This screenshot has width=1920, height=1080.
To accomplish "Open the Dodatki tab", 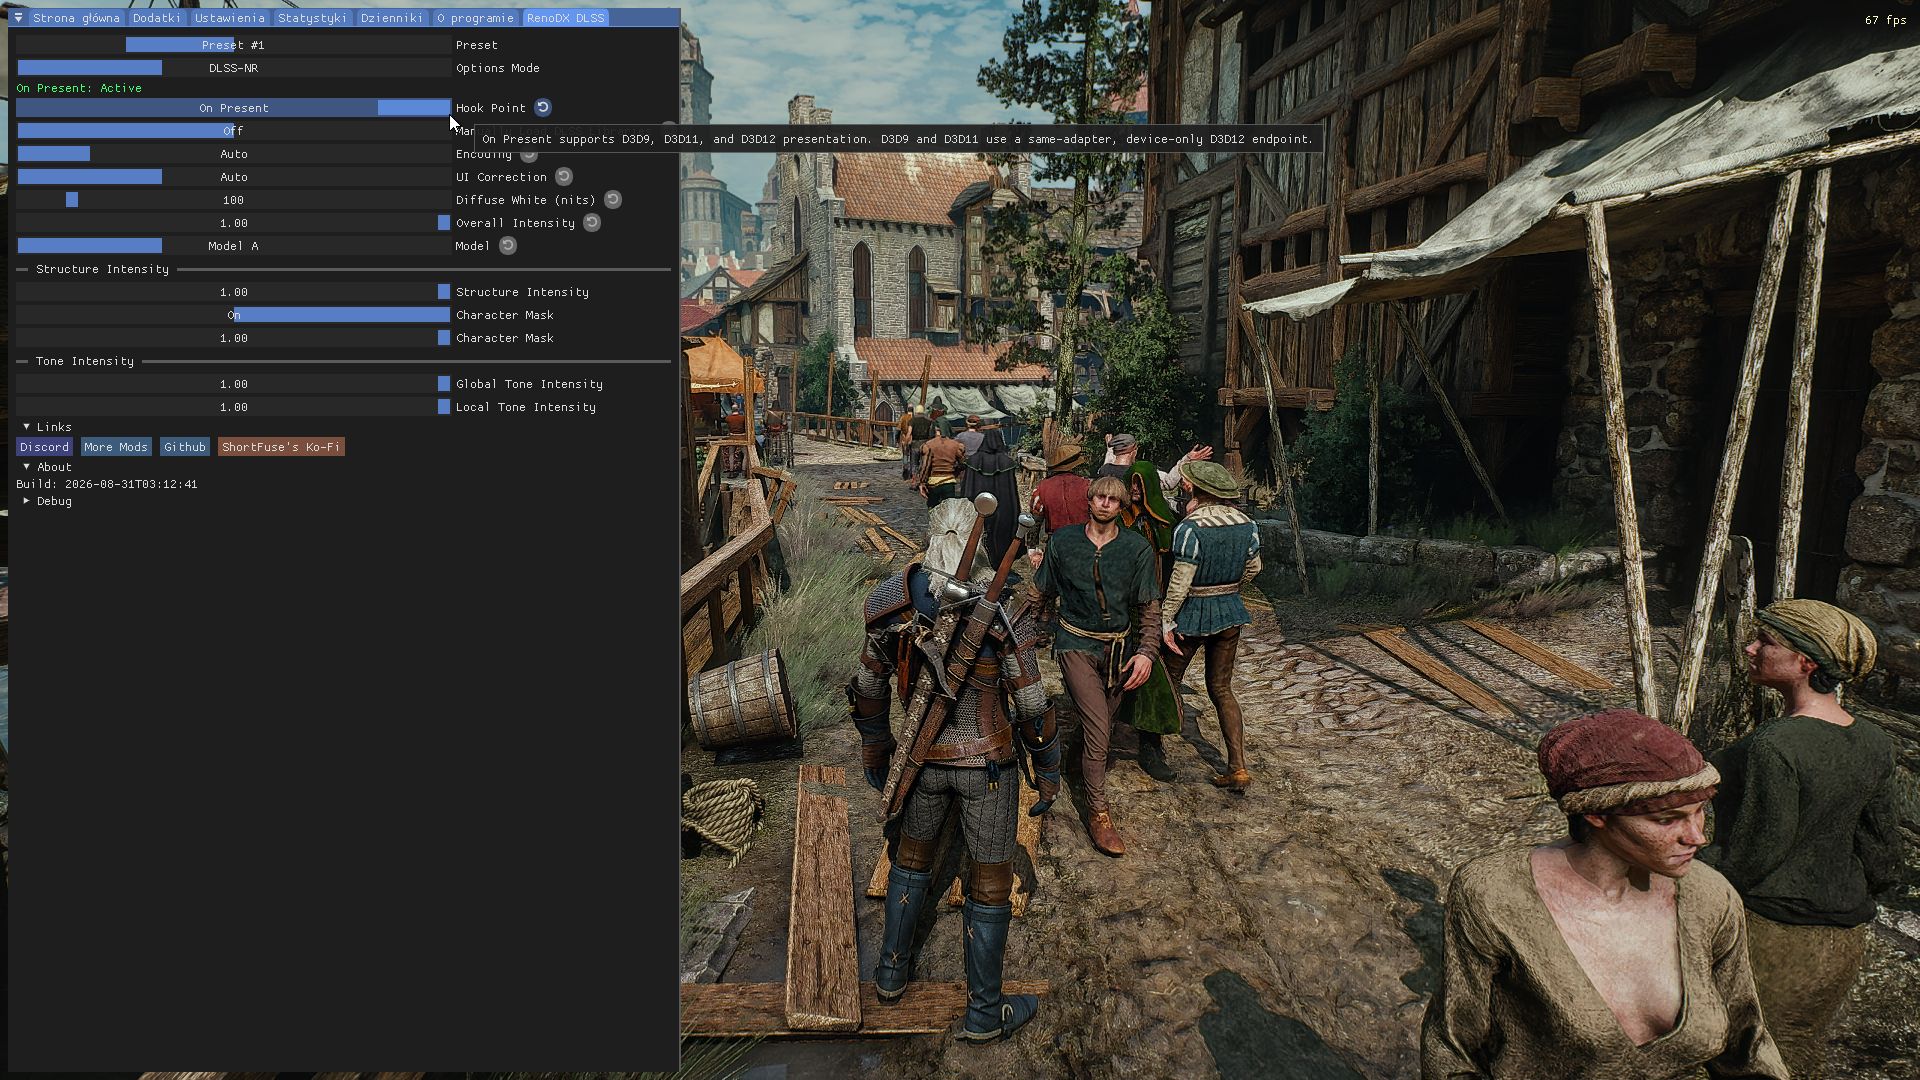I will click(157, 18).
